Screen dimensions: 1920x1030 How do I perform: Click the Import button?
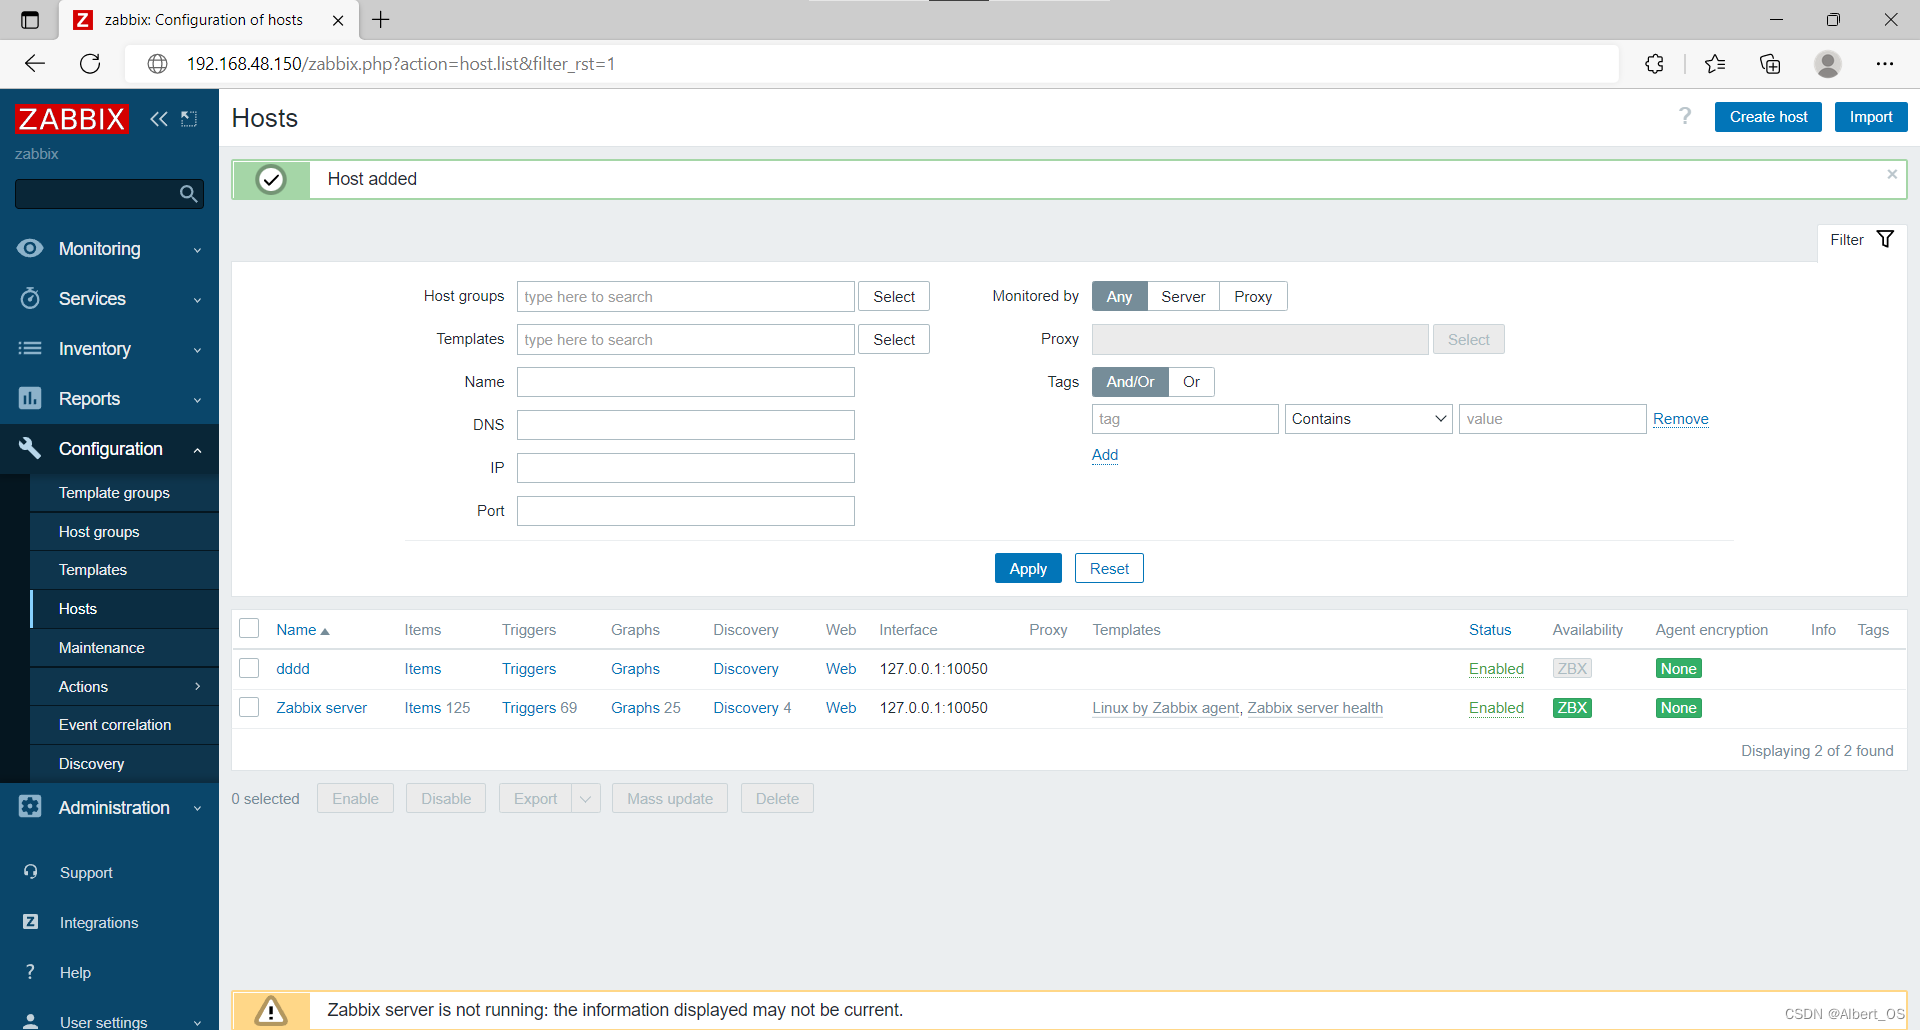tap(1870, 117)
